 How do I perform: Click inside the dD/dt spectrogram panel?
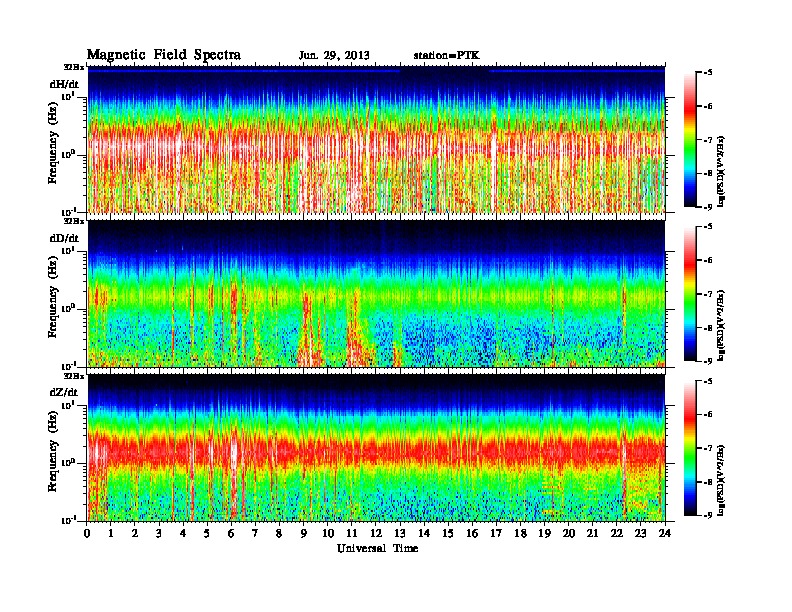(376, 293)
